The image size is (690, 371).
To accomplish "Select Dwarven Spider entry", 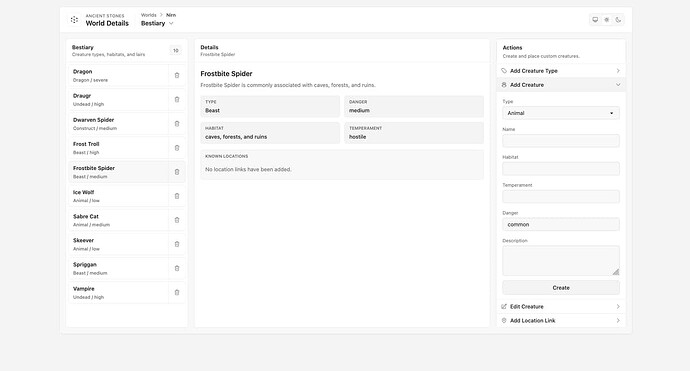I will (118, 124).
